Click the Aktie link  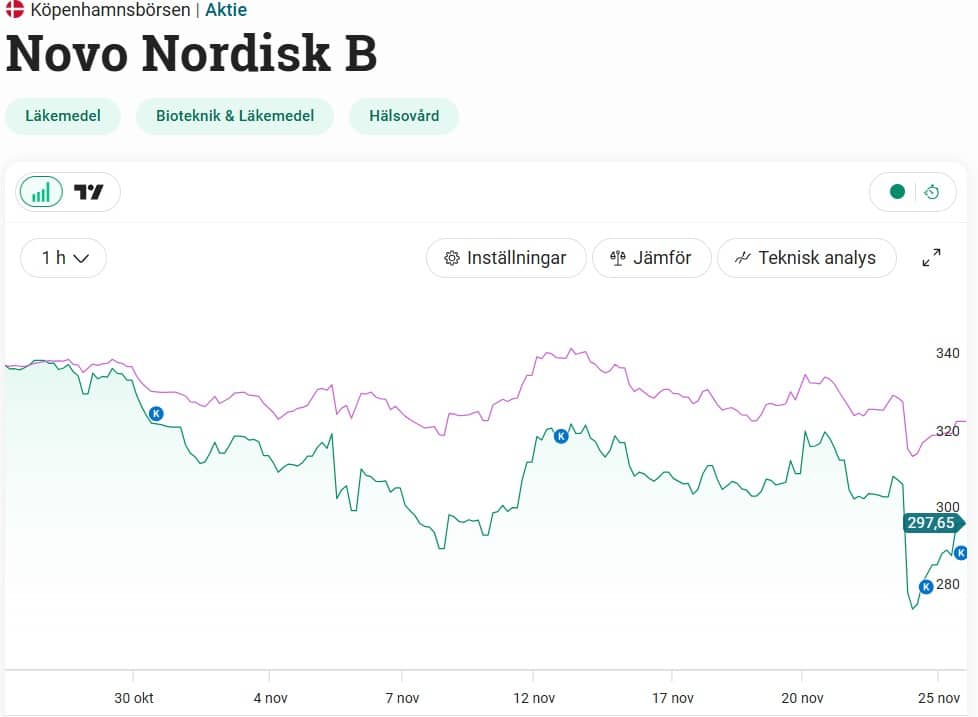coord(226,10)
